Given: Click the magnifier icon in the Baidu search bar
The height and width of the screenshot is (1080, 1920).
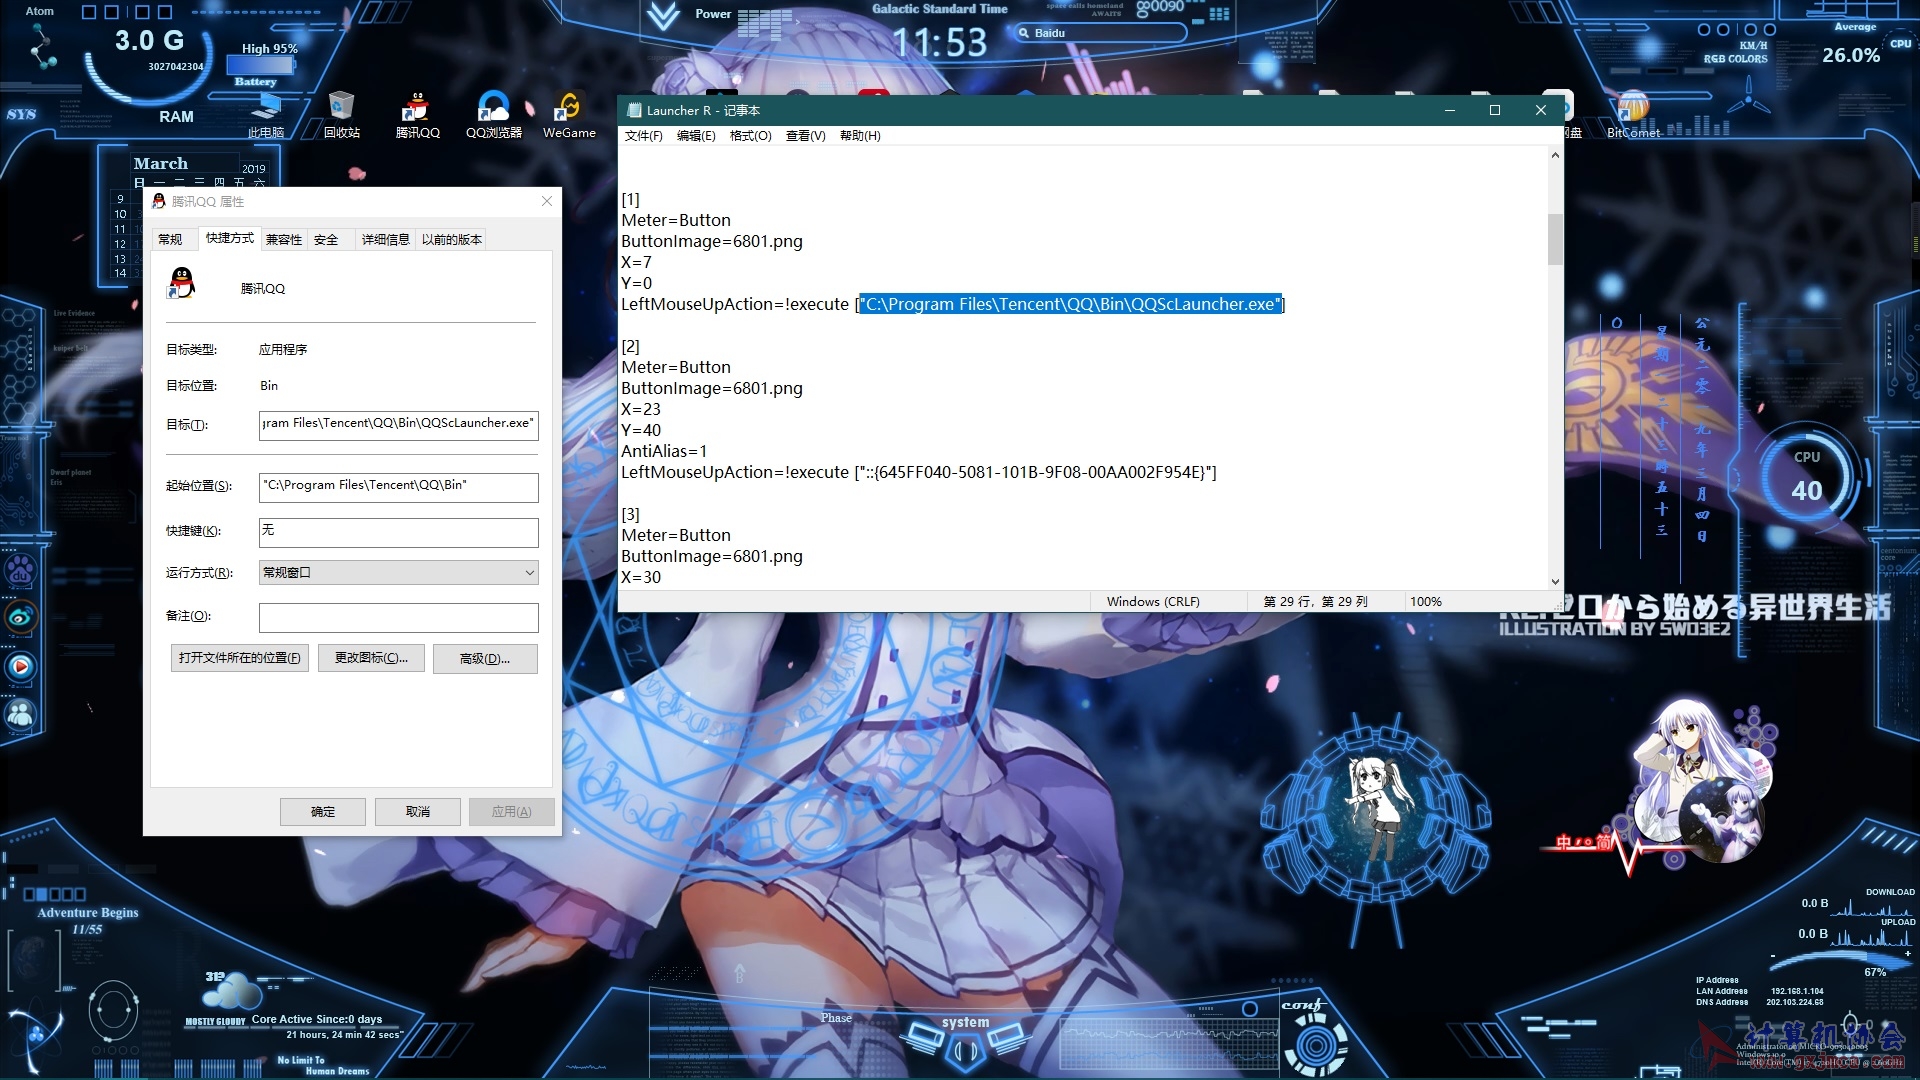Looking at the screenshot, I should pyautogui.click(x=1024, y=33).
